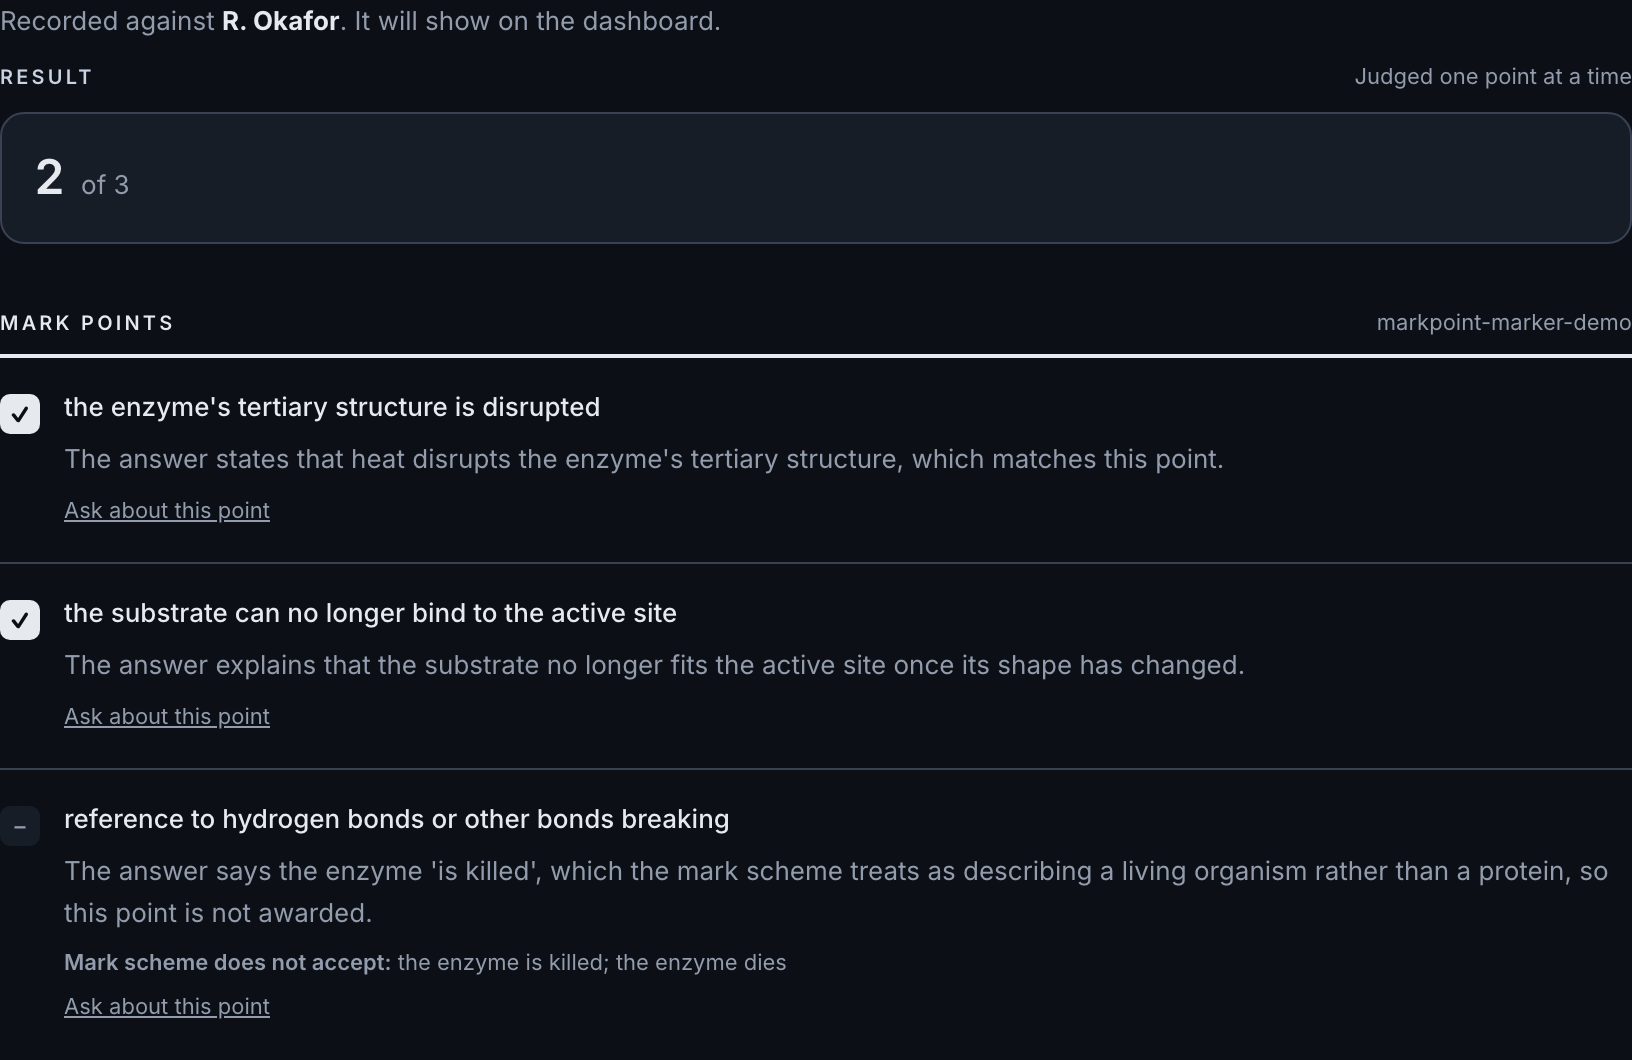Toggle the checkmark beside tertiary structure point
1632x1060 pixels.
pos(20,414)
